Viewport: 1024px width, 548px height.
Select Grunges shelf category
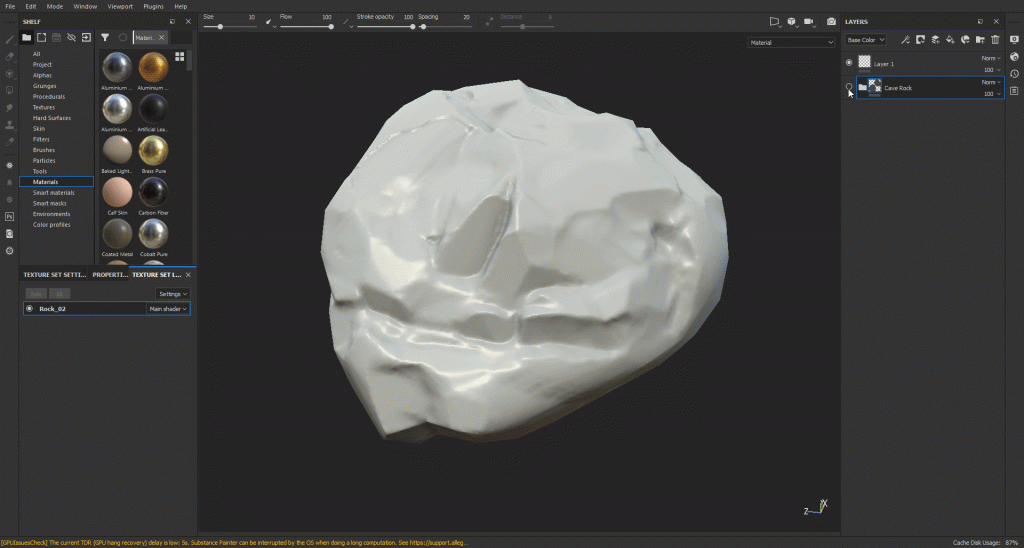(x=44, y=86)
